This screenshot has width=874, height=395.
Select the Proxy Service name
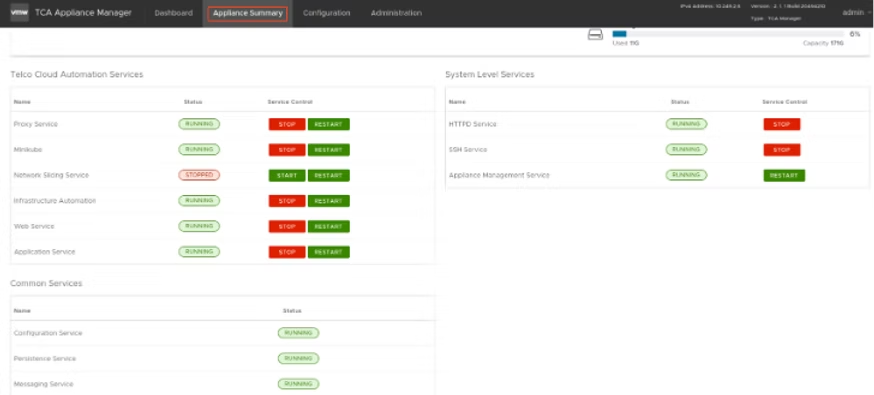point(36,124)
